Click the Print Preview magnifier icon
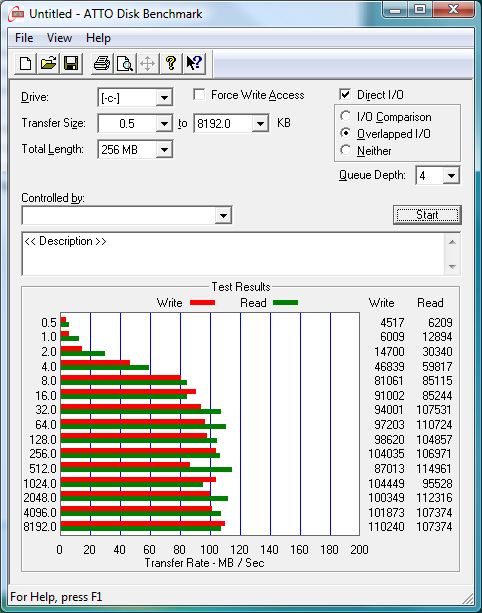Image resolution: width=482 pixels, height=613 pixels. point(125,63)
